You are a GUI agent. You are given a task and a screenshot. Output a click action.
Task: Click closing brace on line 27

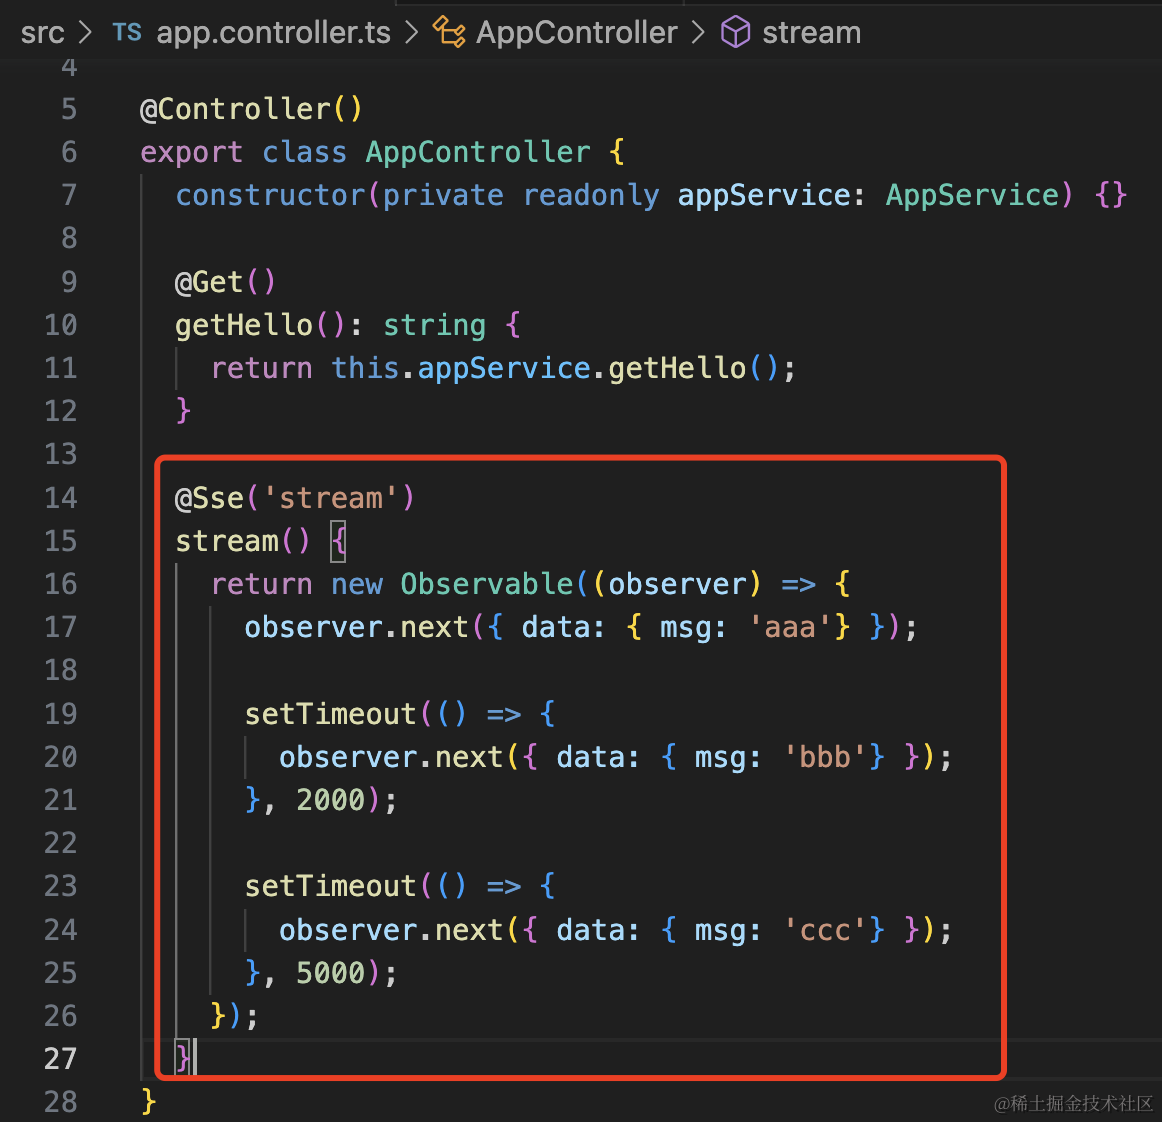182,1057
